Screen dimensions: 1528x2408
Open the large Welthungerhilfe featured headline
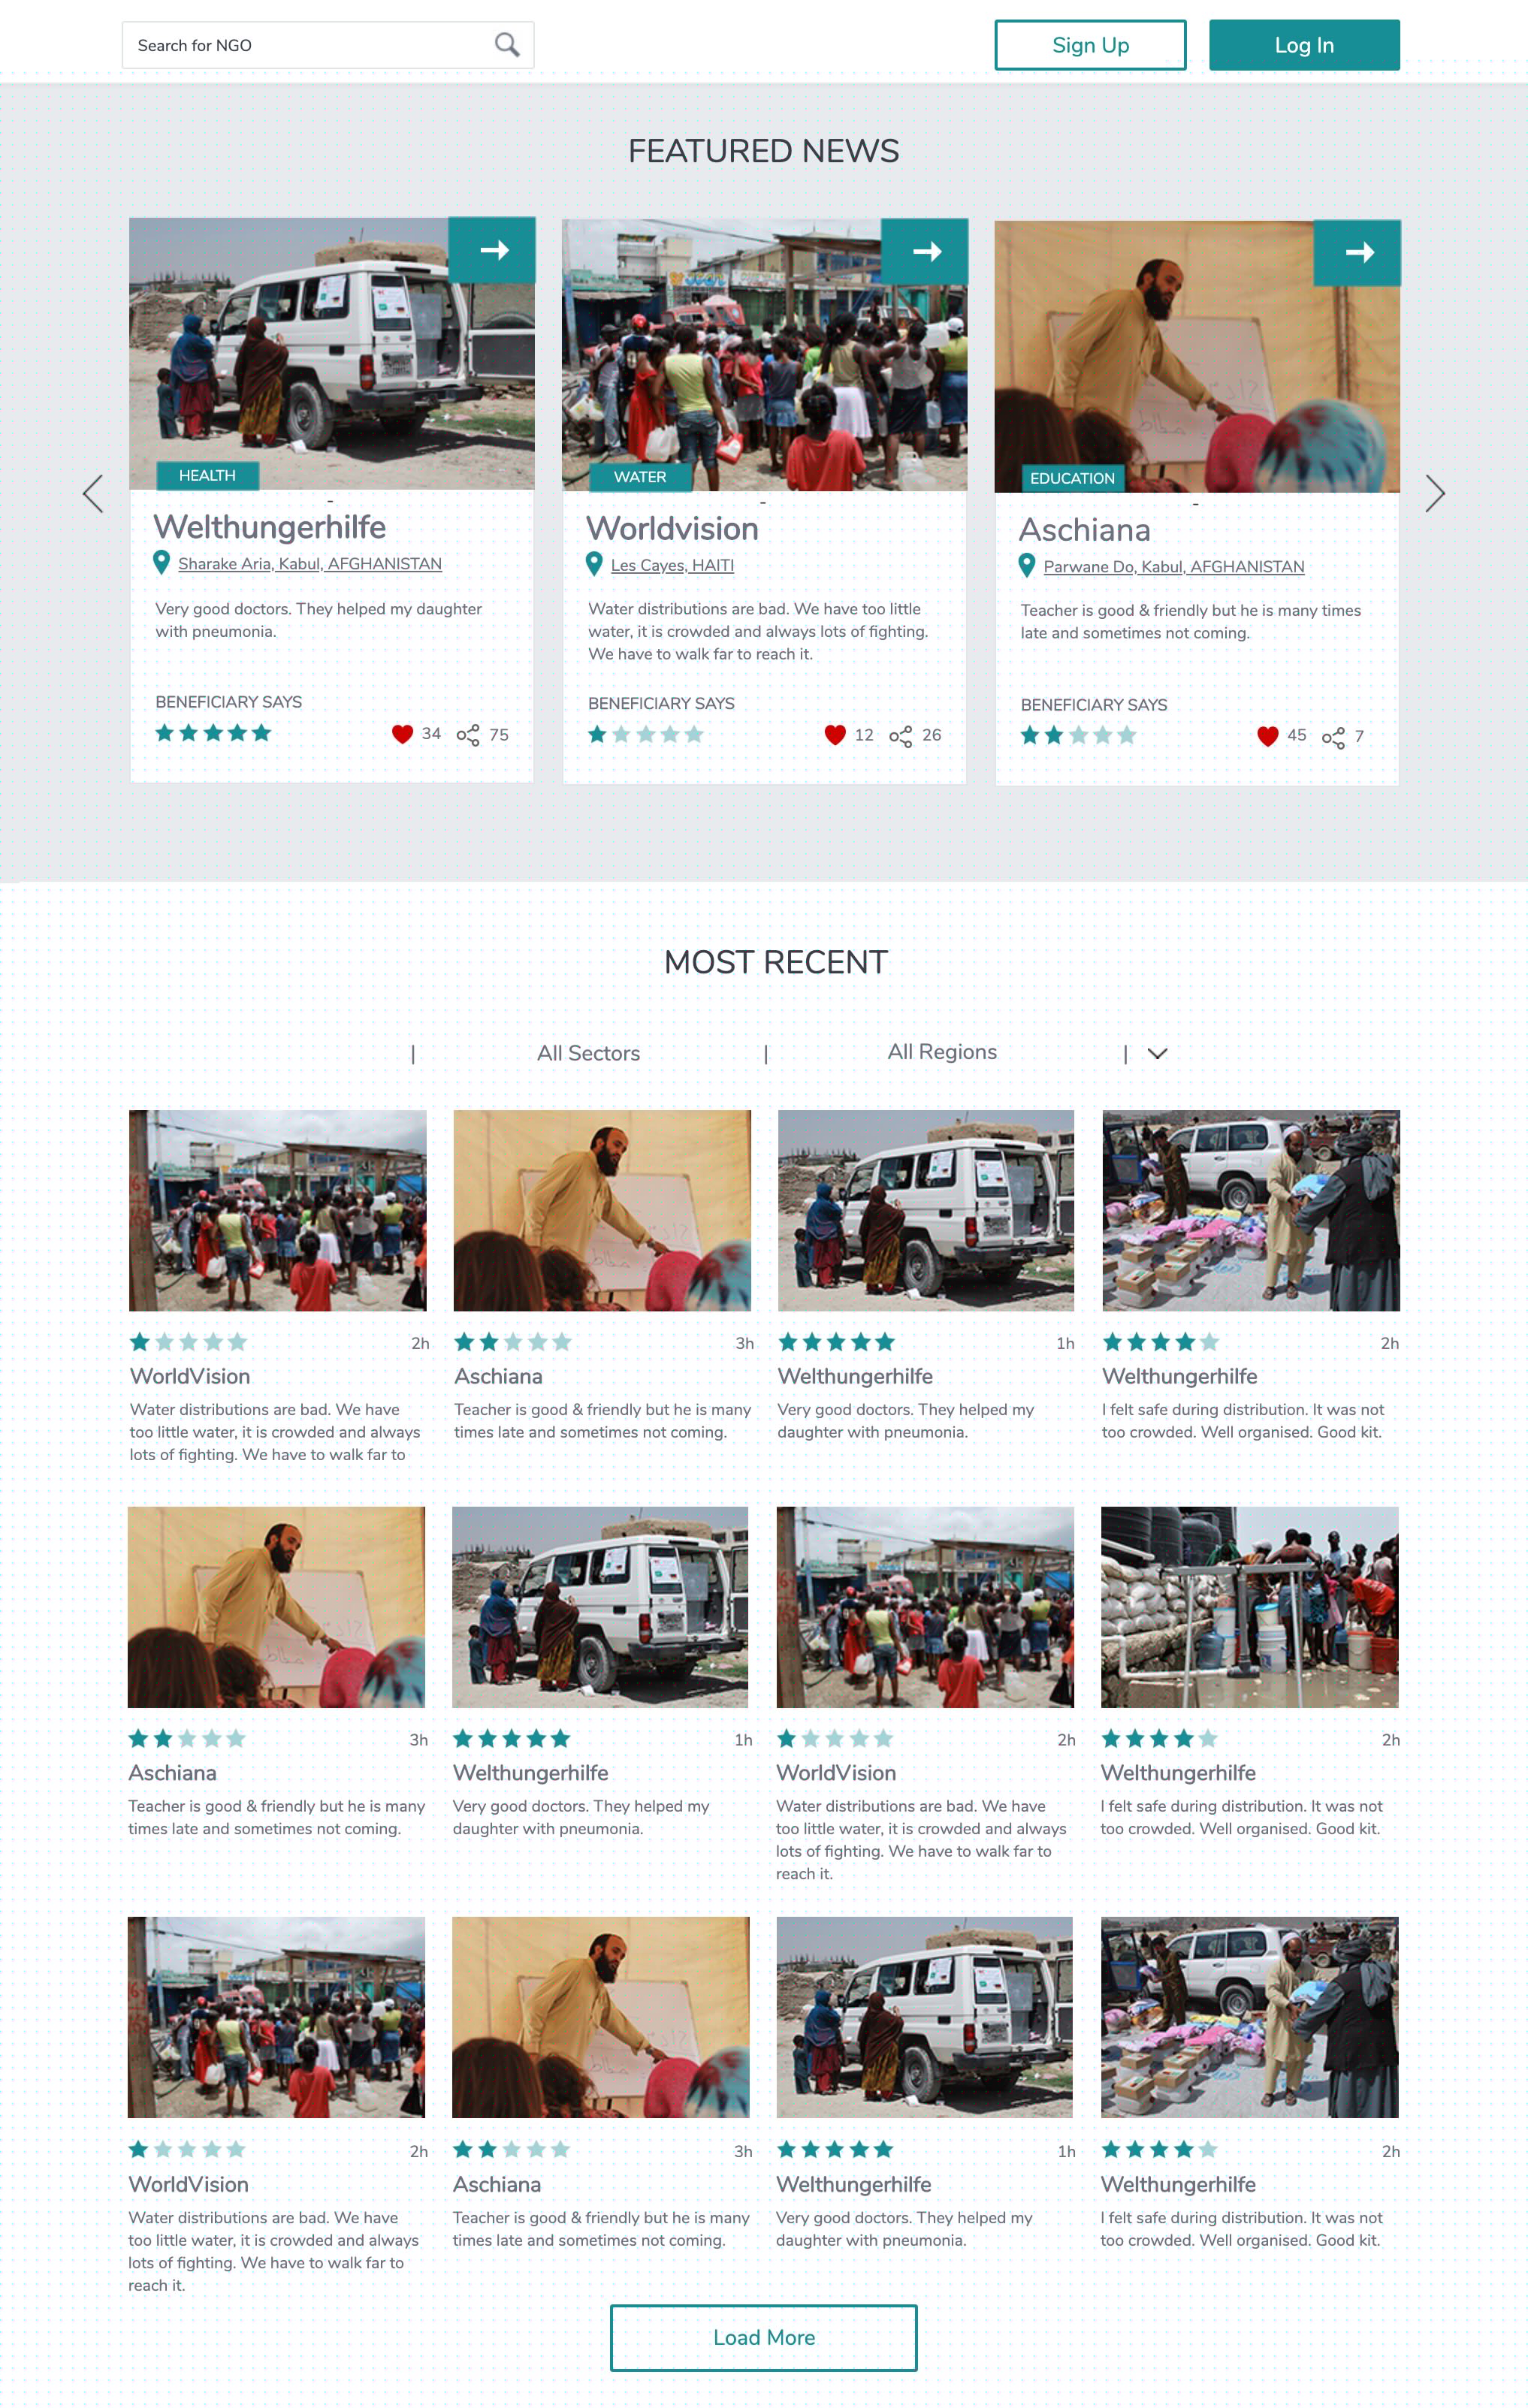tap(269, 527)
